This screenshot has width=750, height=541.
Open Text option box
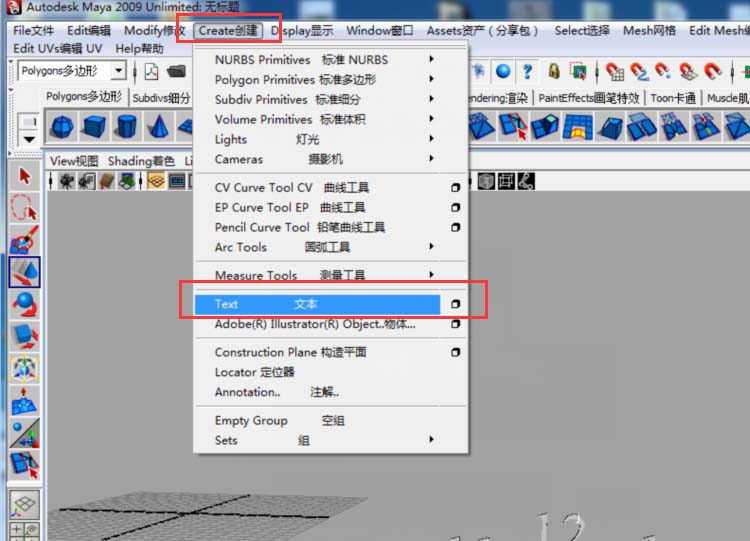click(x=455, y=304)
